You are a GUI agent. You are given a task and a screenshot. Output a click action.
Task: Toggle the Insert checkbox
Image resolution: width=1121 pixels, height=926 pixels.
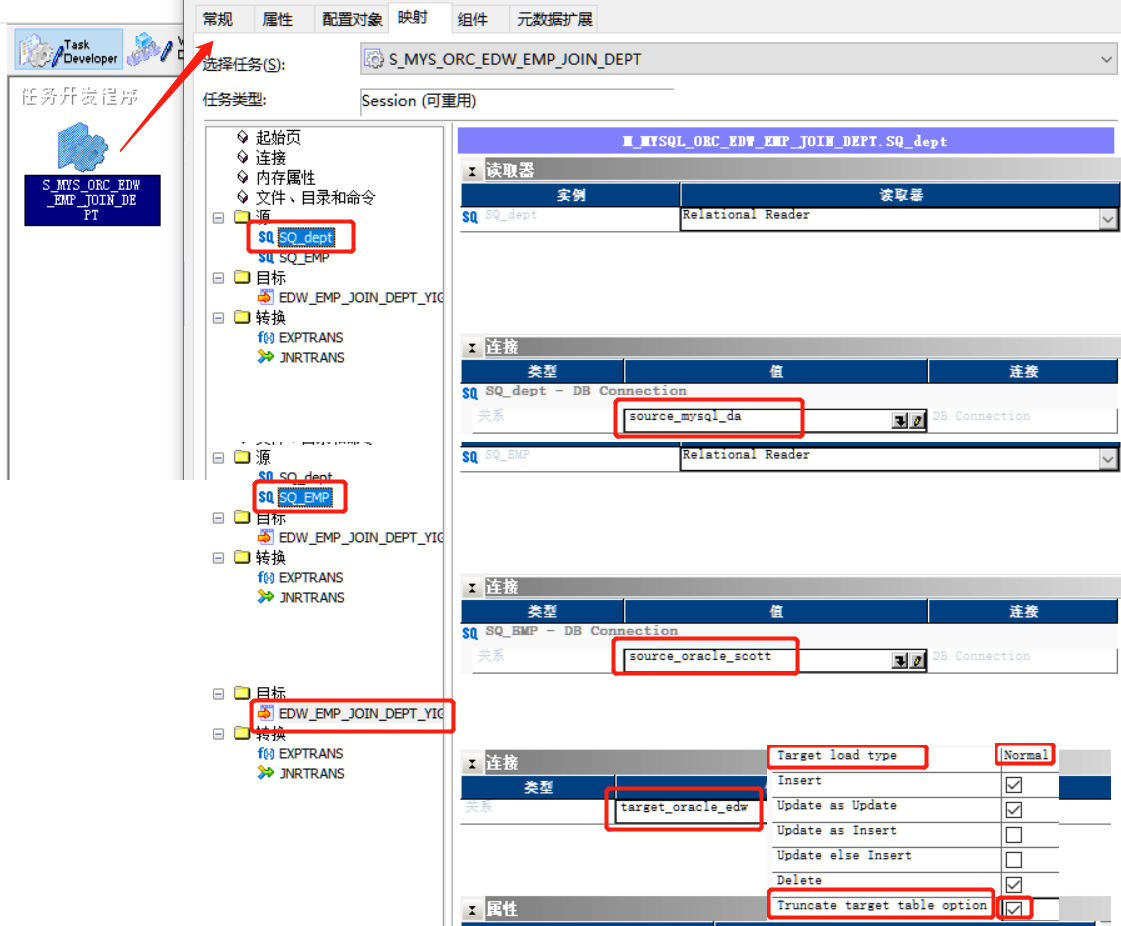1013,784
